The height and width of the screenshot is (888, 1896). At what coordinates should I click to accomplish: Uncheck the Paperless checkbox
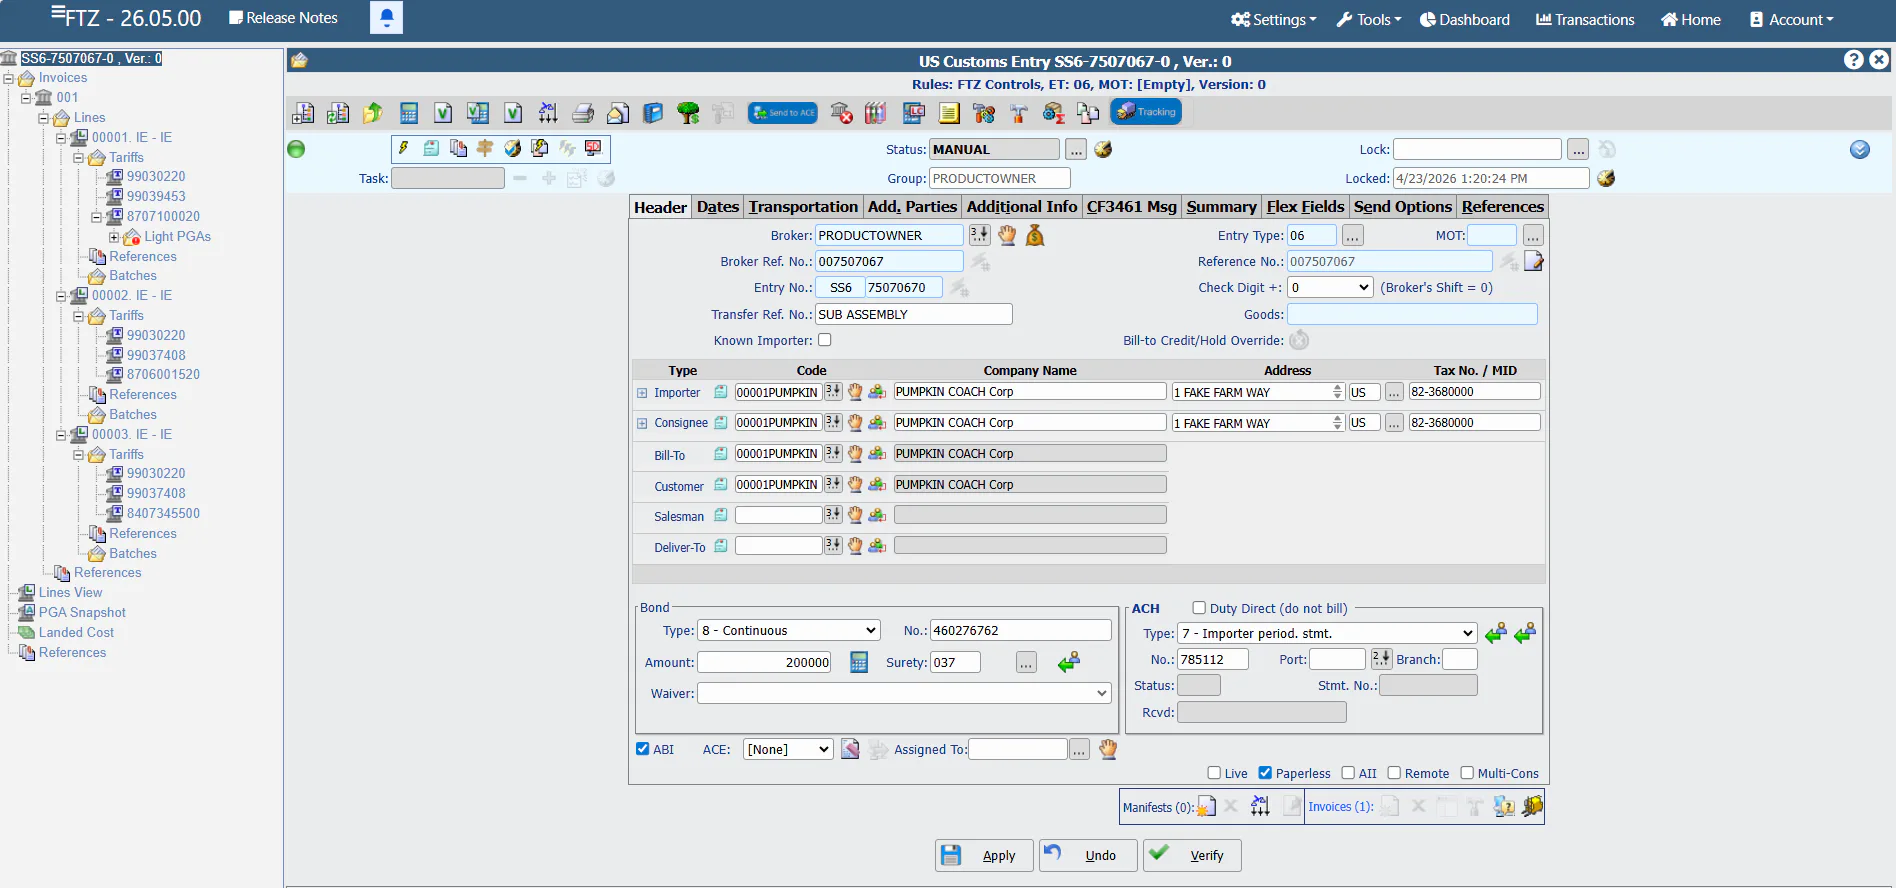click(1265, 773)
